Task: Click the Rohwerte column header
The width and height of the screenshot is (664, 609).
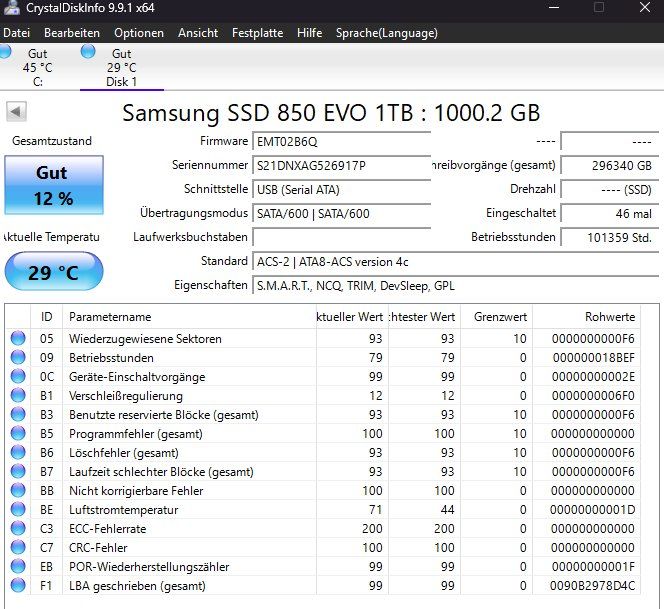Action: click(587, 317)
